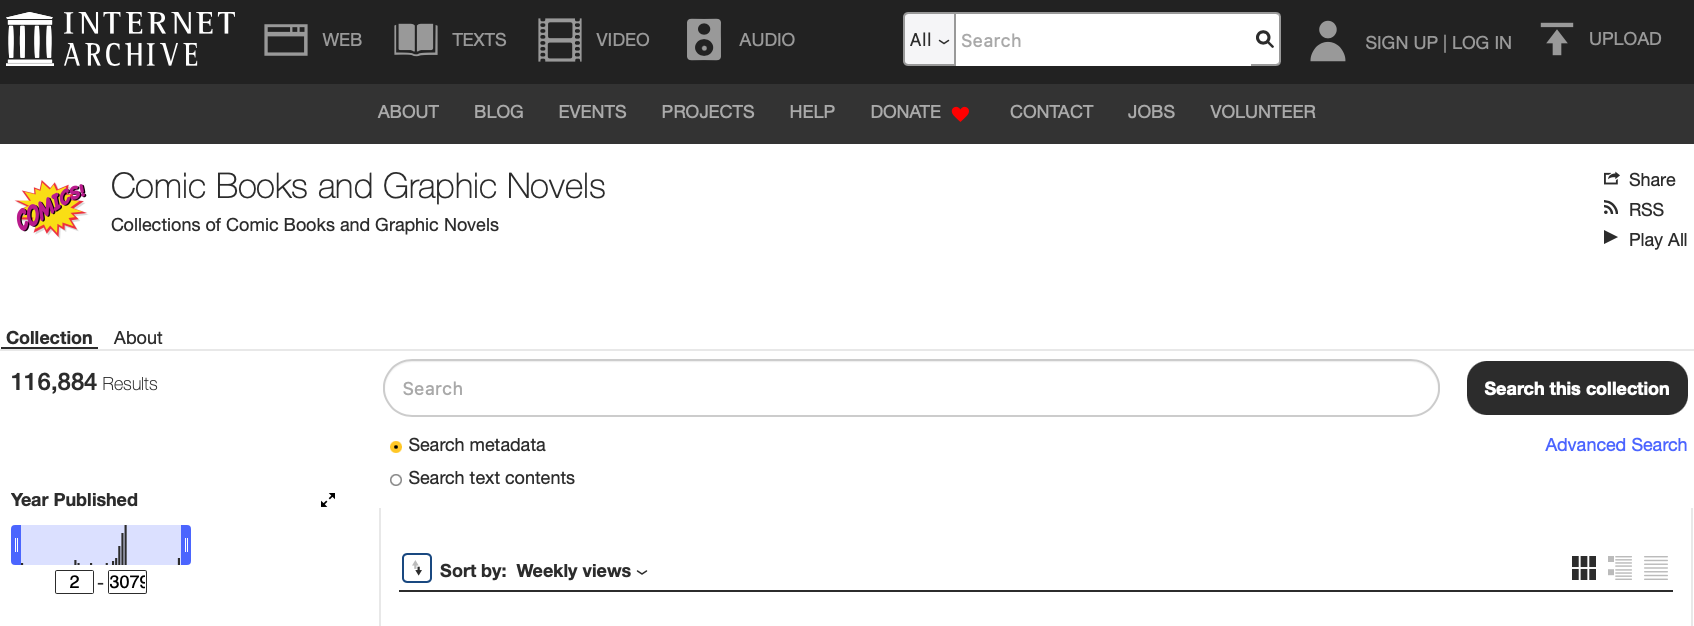Open the Internet Archive home logo
1694x626 pixels.
coord(121,40)
